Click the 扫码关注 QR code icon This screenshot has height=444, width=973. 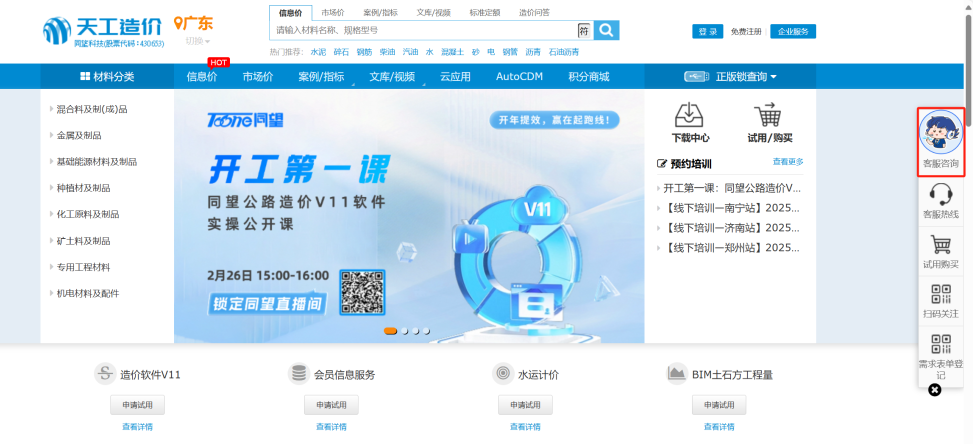click(941, 294)
